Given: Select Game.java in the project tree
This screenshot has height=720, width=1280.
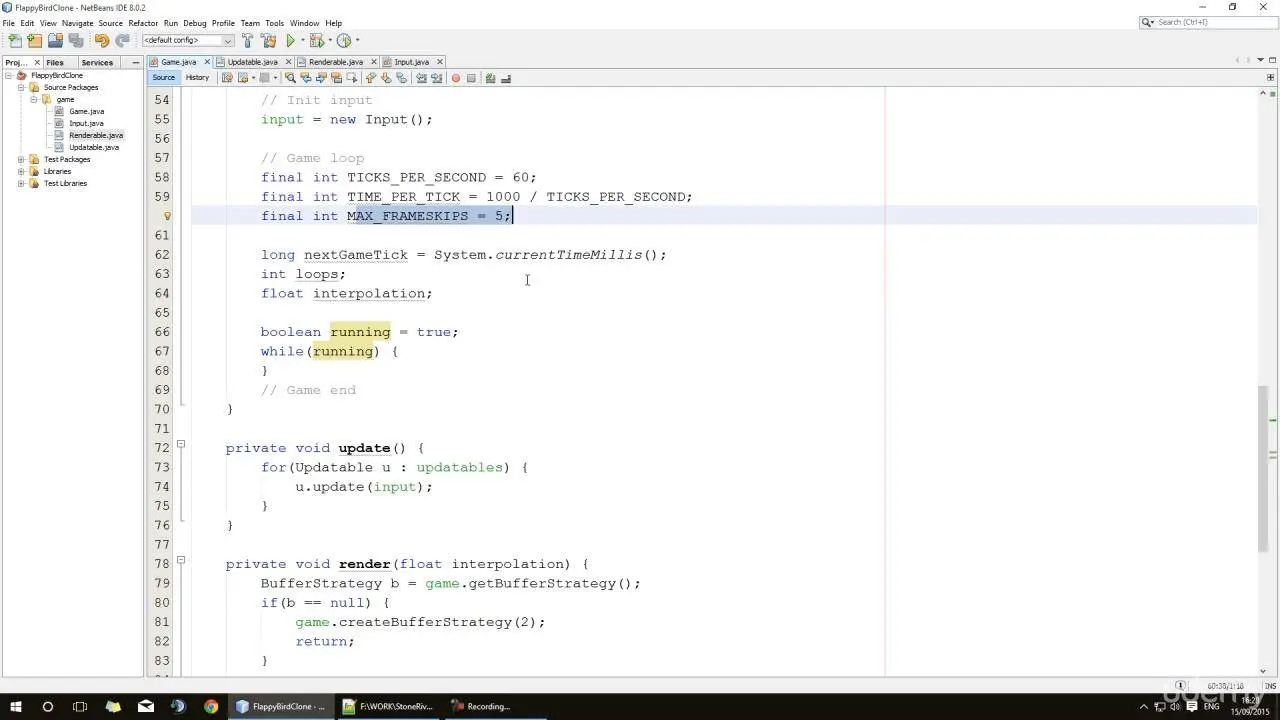Looking at the screenshot, I should click(x=86, y=111).
